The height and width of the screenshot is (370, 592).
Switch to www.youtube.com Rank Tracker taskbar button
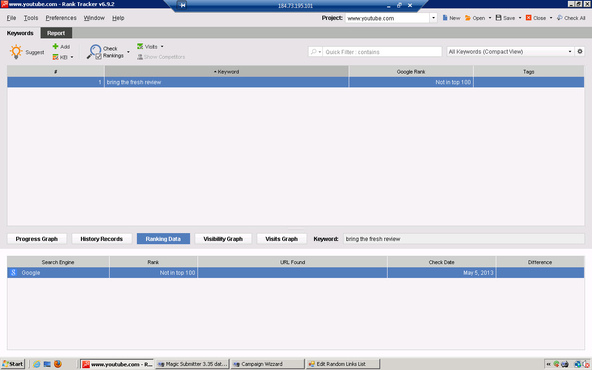[x=117, y=364]
